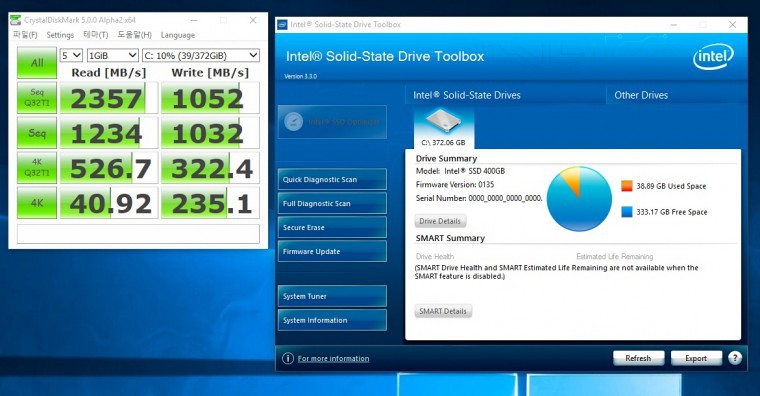Open the System Tuner

point(332,296)
